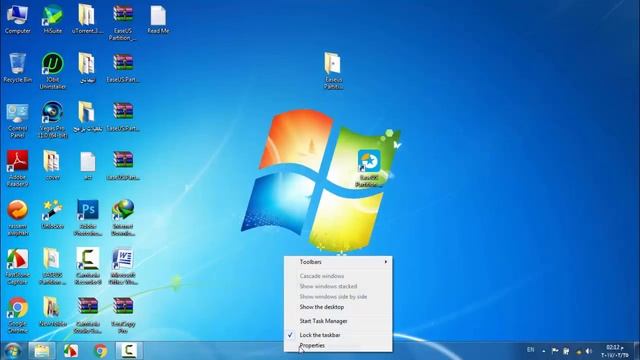This screenshot has height=360, width=640.
Task: Switch to FastStone Capture on the taskbar
Action: [71, 351]
